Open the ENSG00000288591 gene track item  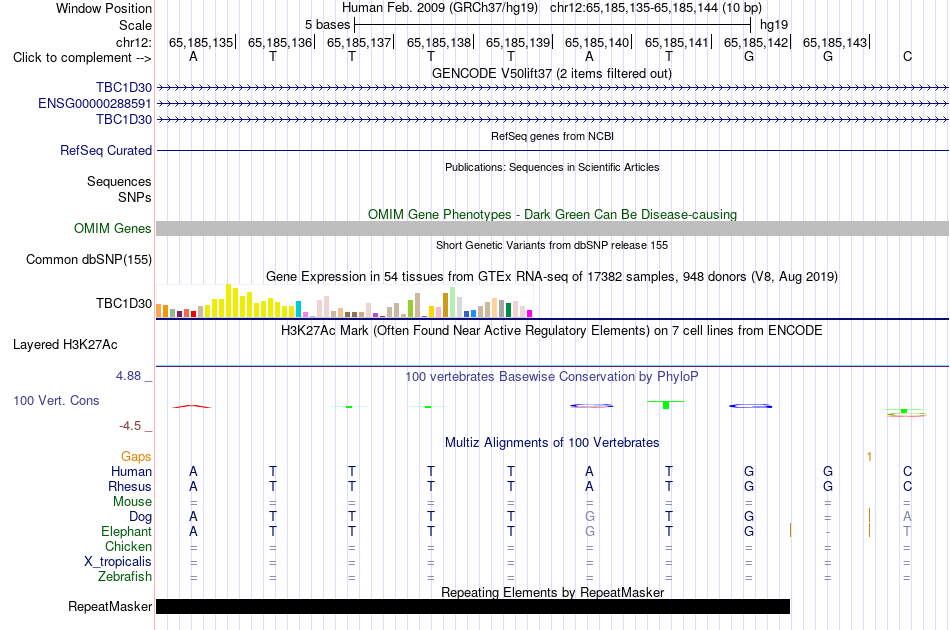[x=95, y=104]
